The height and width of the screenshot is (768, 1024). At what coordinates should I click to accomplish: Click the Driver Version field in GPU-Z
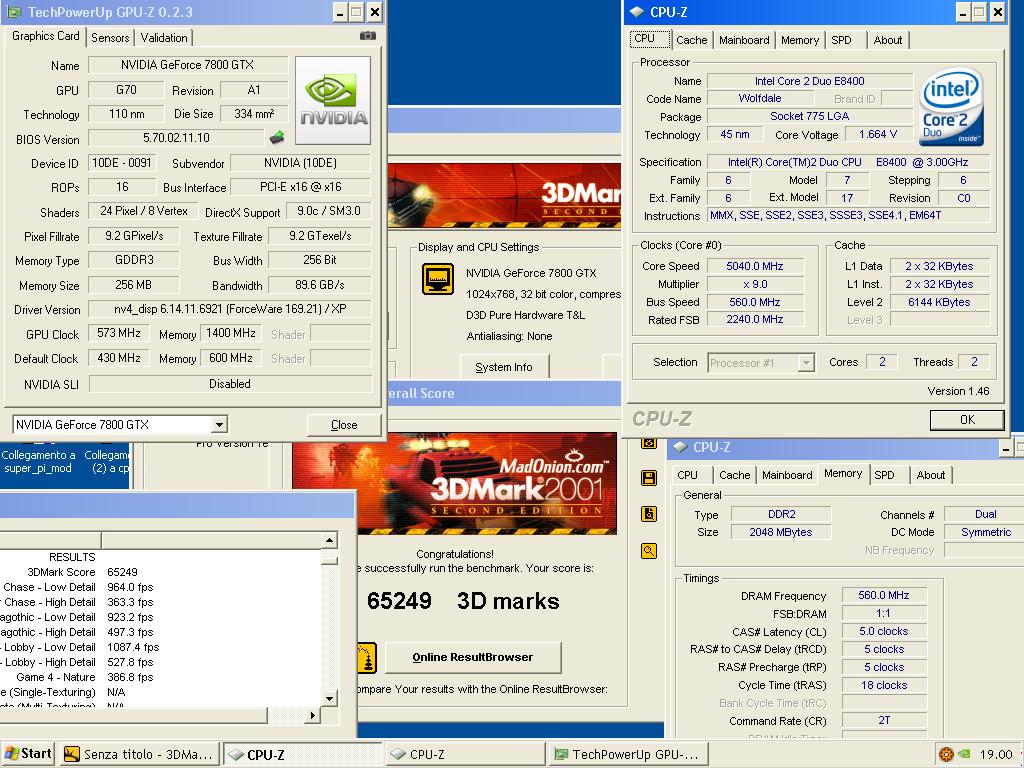(x=230, y=309)
